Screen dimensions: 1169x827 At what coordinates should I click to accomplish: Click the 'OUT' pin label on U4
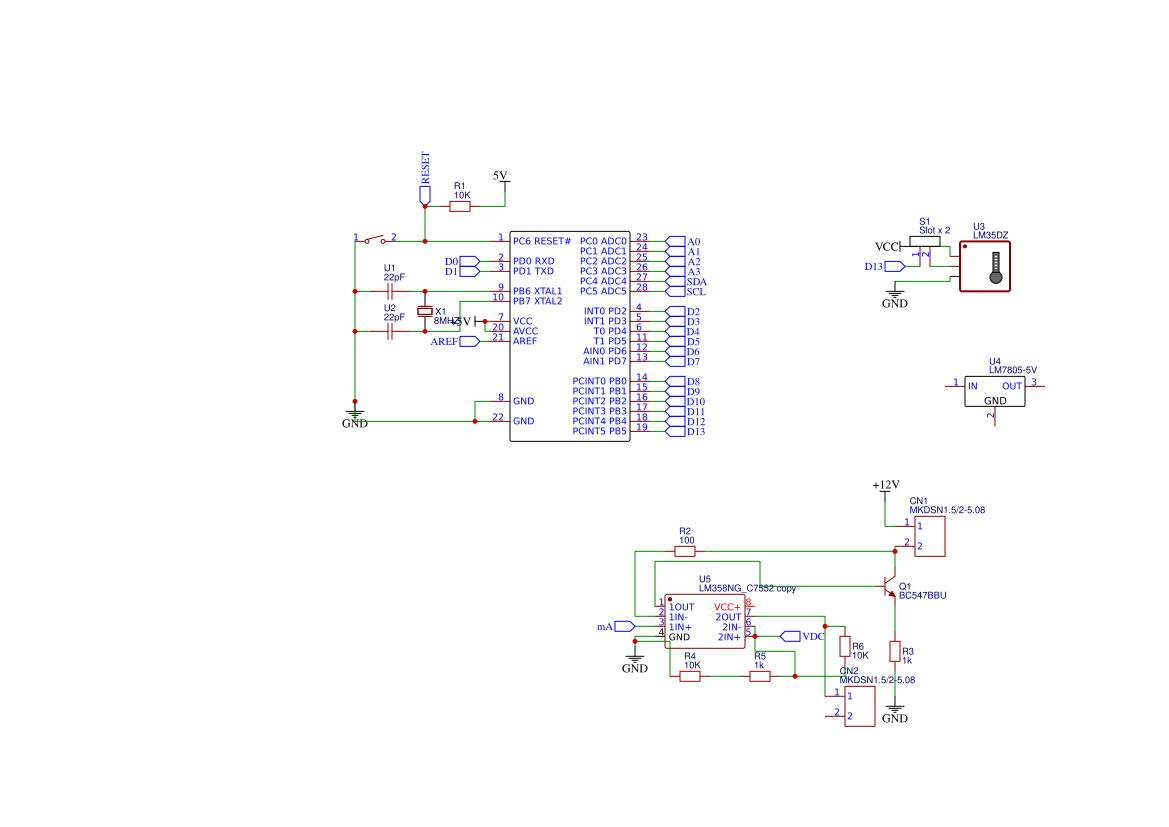1012,386
